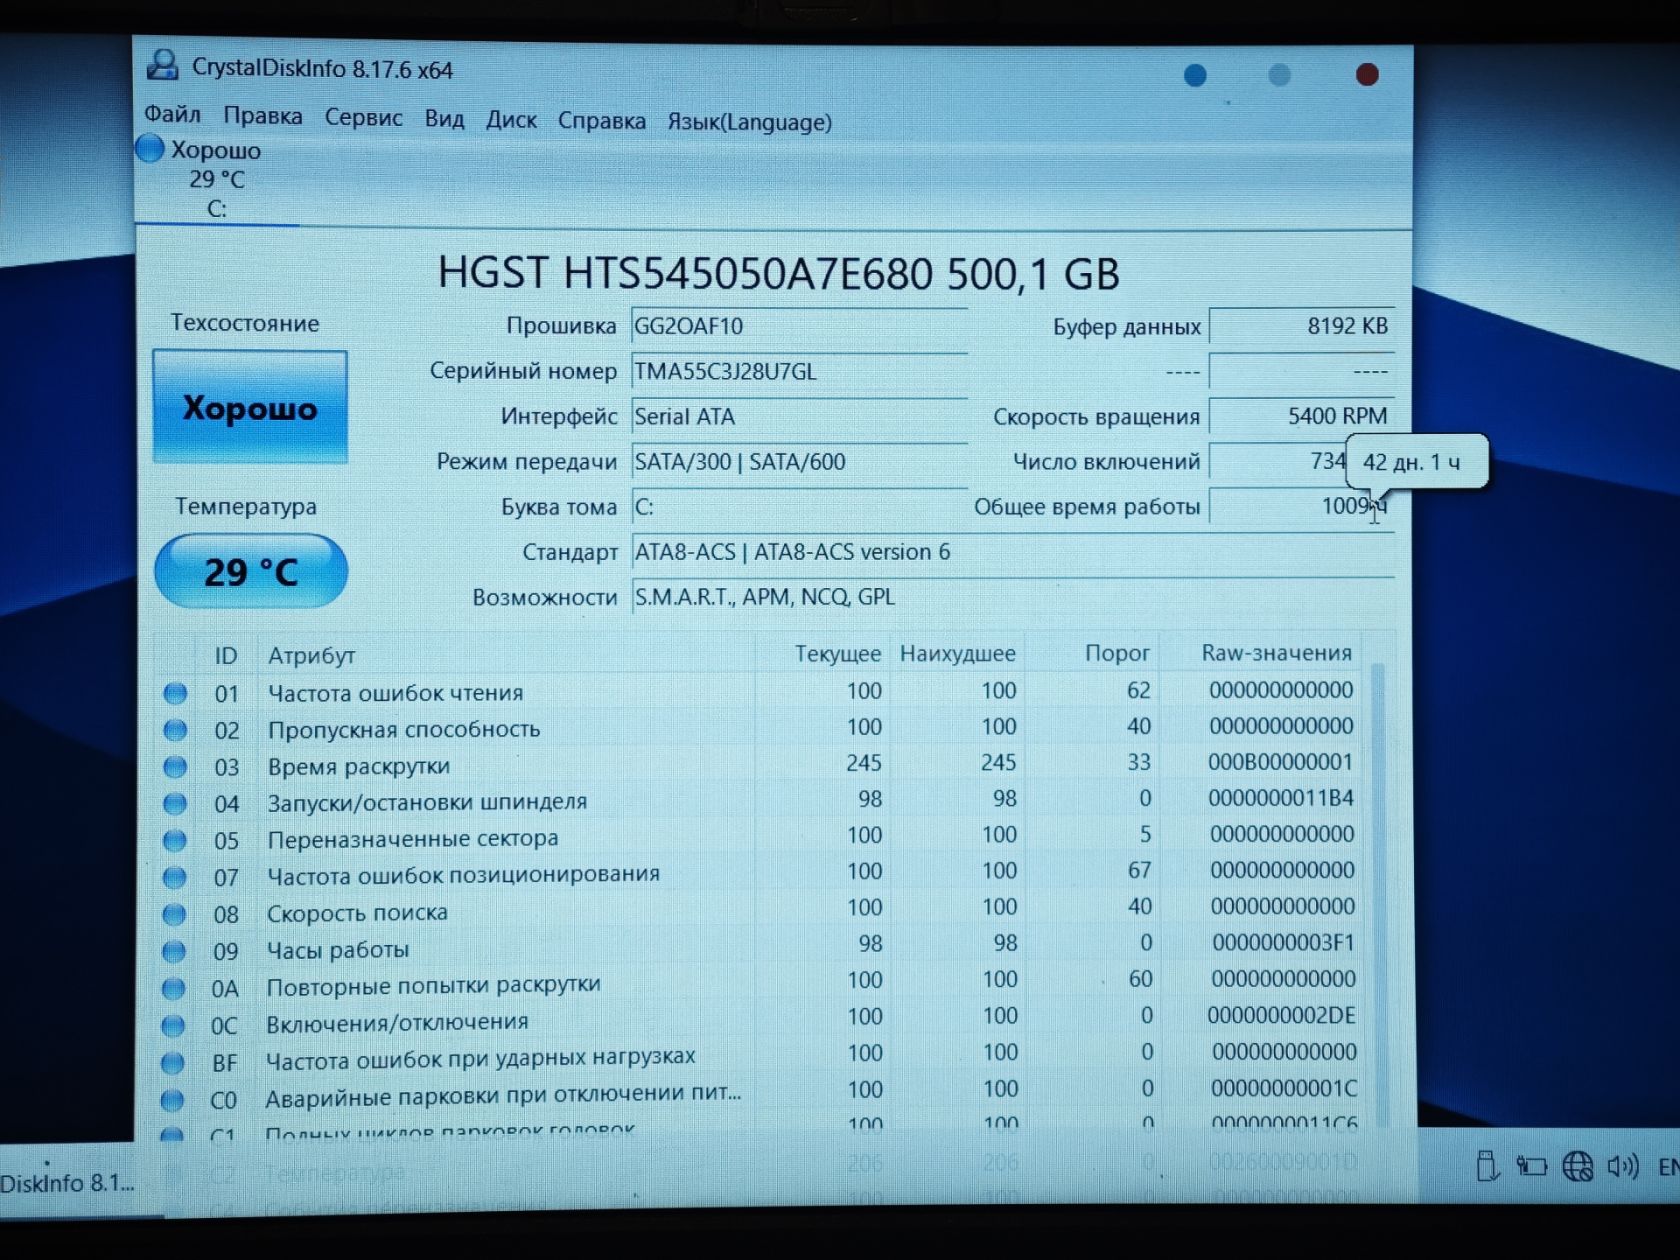1680x1260 pixels.
Task: Click the Порог column header
Action: tap(1117, 653)
